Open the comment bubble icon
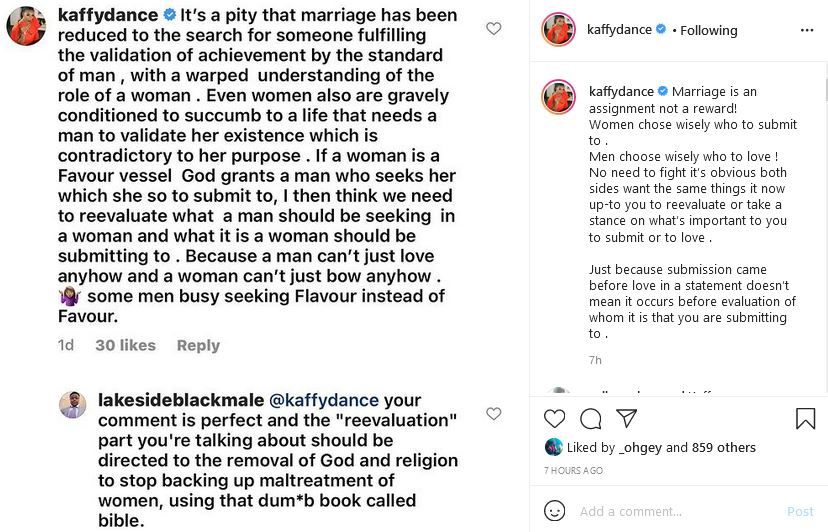This screenshot has width=828, height=532. point(590,419)
